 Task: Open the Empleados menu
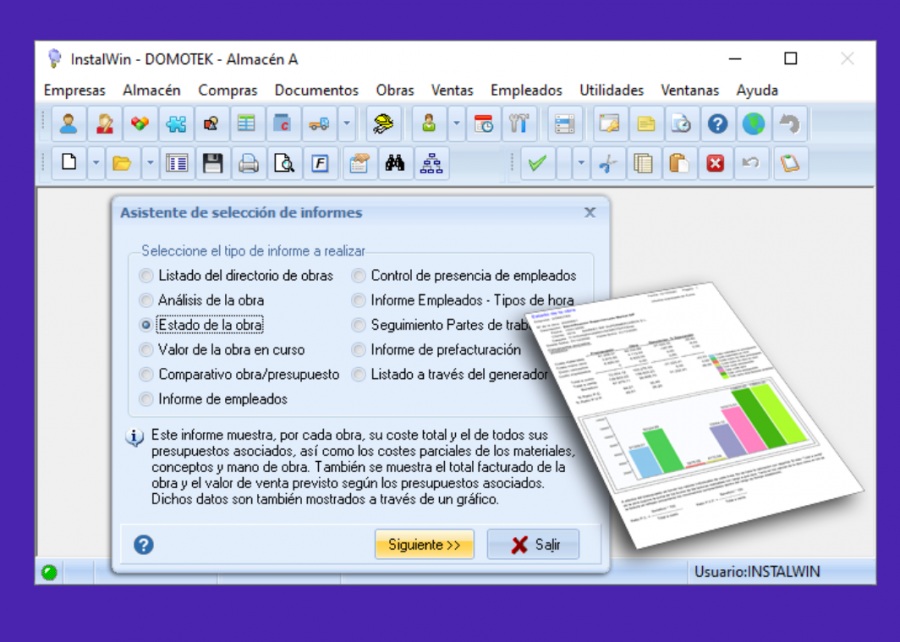(526, 91)
